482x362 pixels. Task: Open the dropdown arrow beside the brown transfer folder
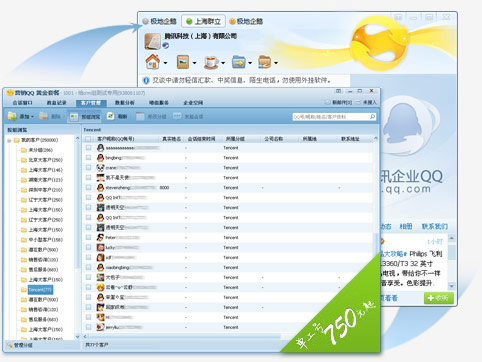pos(276,63)
